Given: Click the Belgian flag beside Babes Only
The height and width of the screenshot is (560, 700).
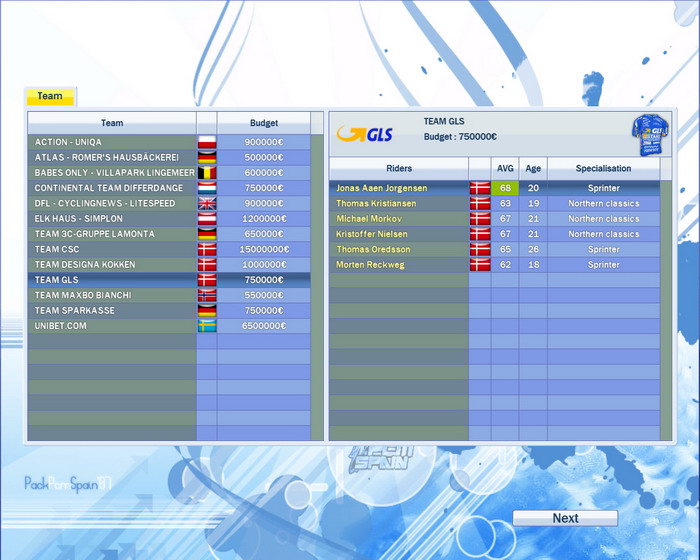Looking at the screenshot, I should (x=207, y=173).
